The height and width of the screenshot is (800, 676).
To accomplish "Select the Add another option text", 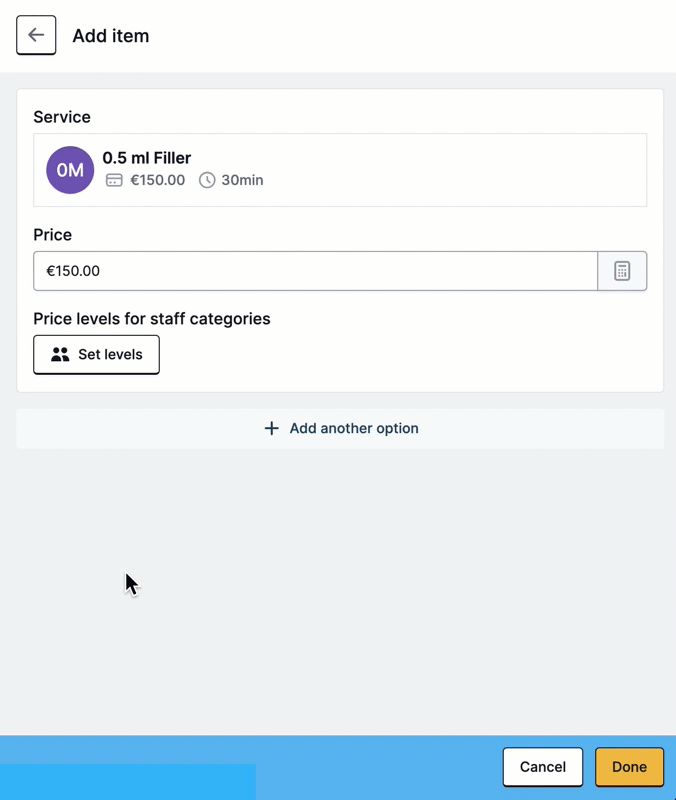I will [x=354, y=428].
